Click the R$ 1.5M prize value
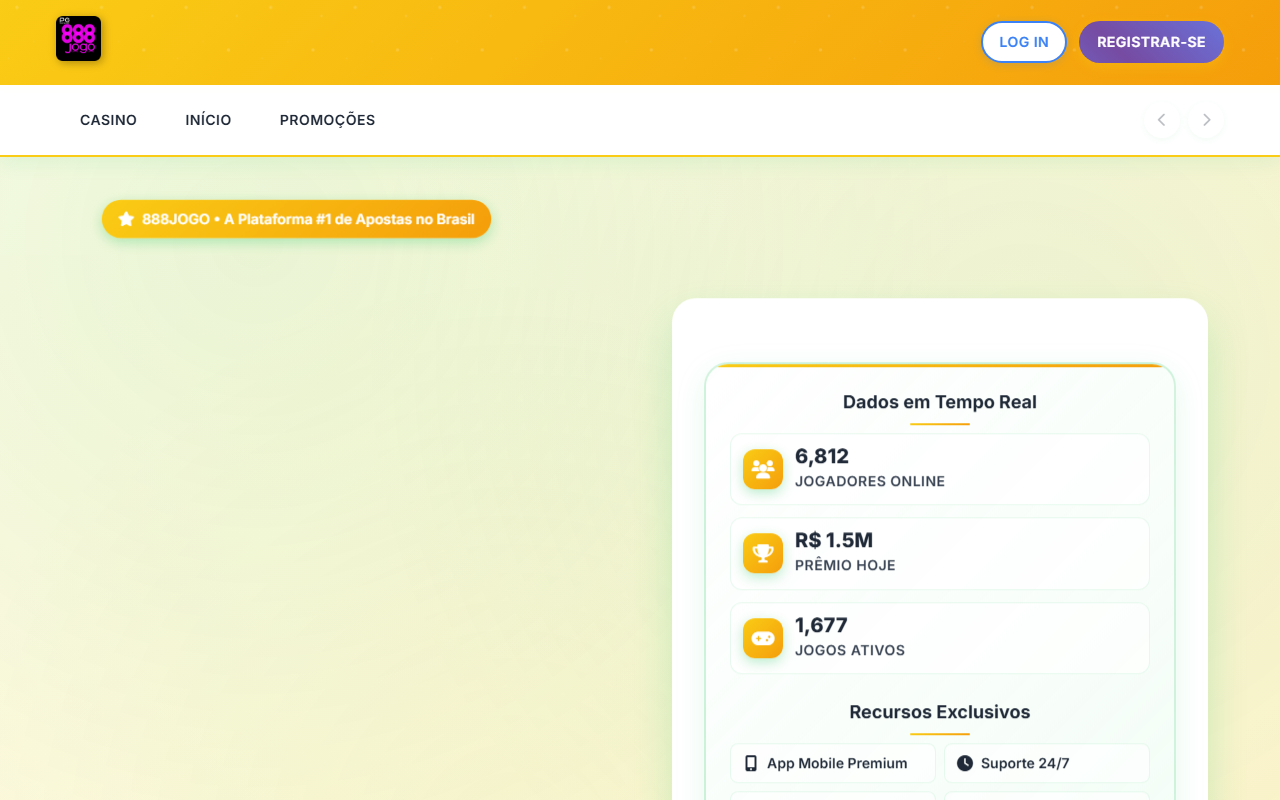1280x800 pixels. (834, 540)
